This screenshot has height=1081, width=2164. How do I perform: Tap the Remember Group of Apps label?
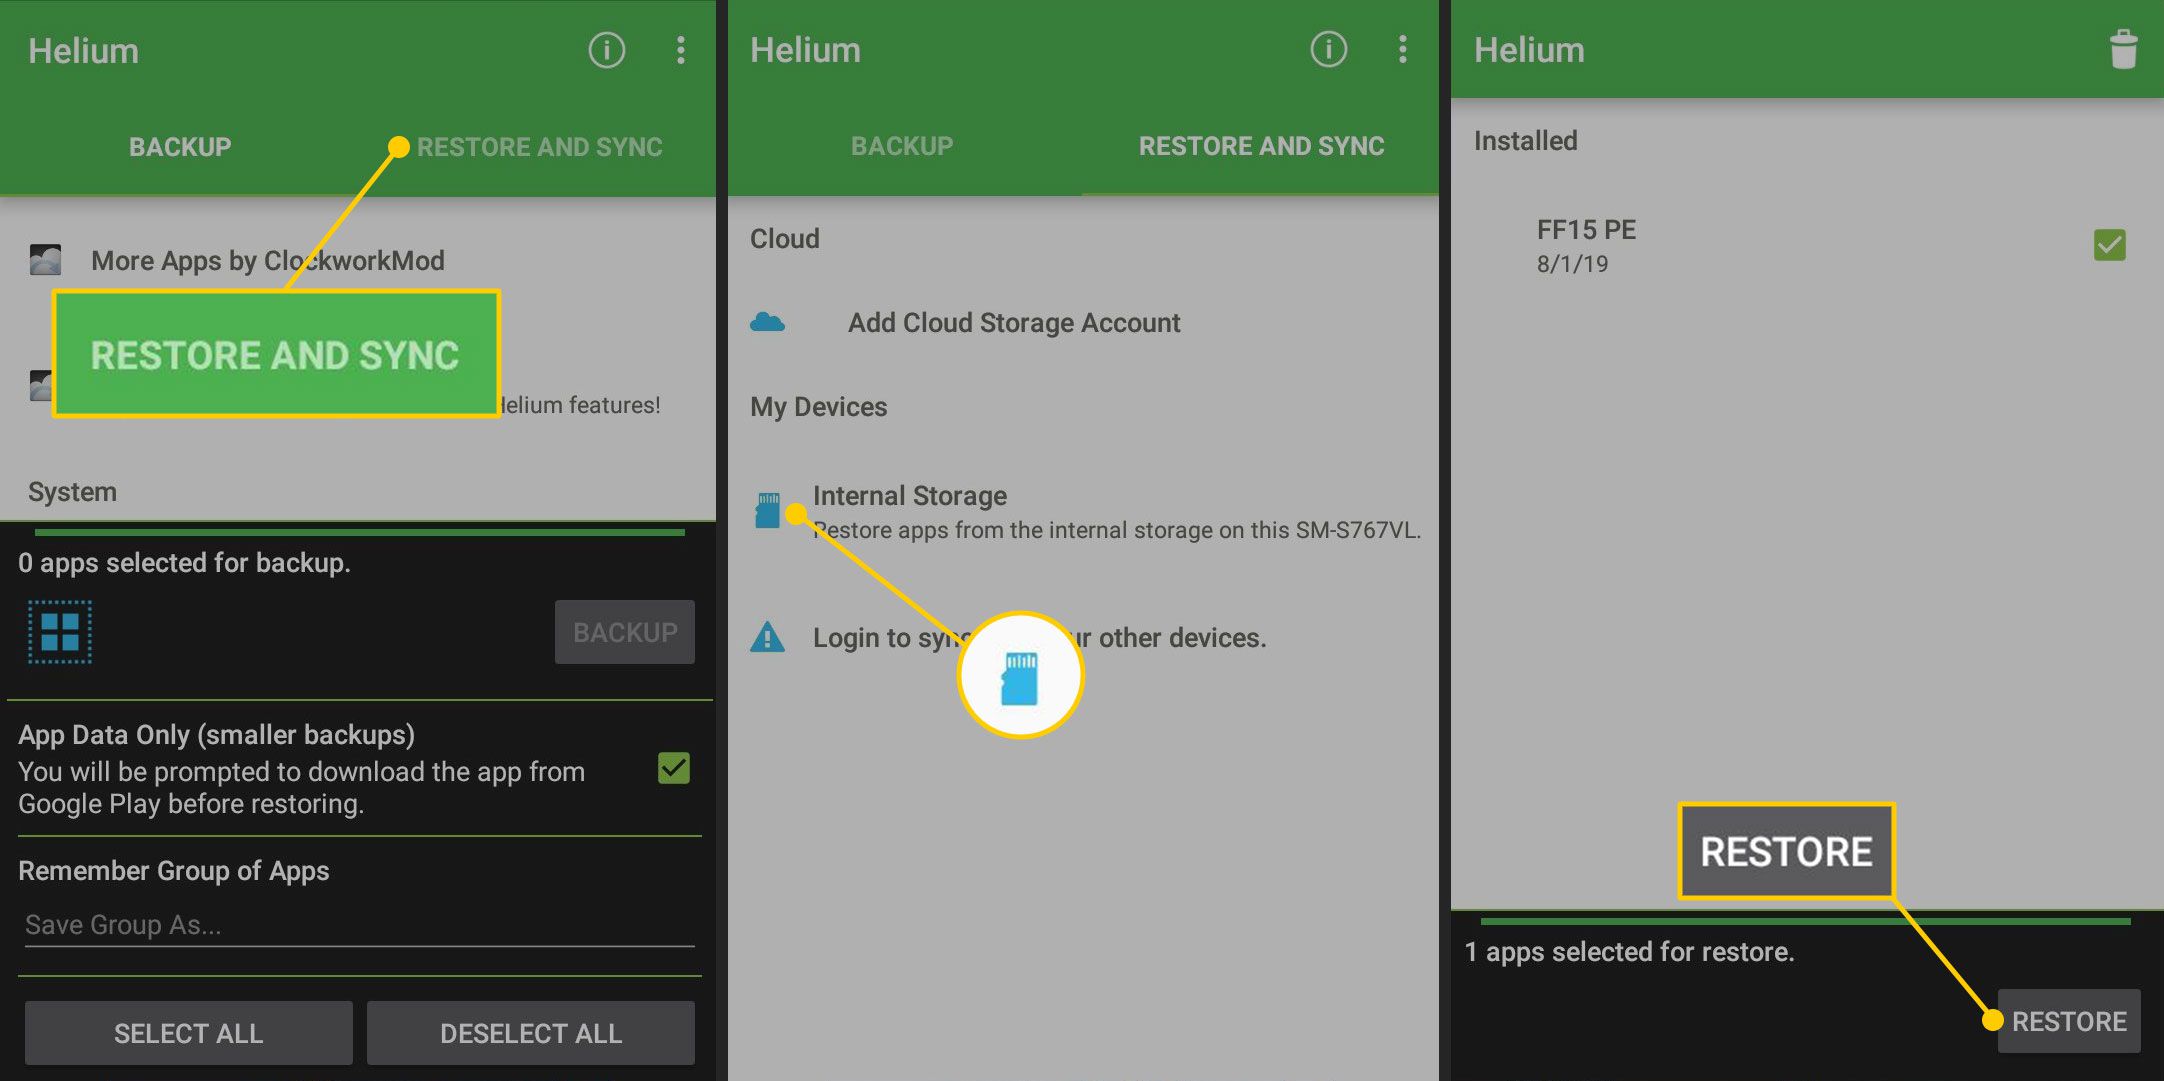[174, 871]
